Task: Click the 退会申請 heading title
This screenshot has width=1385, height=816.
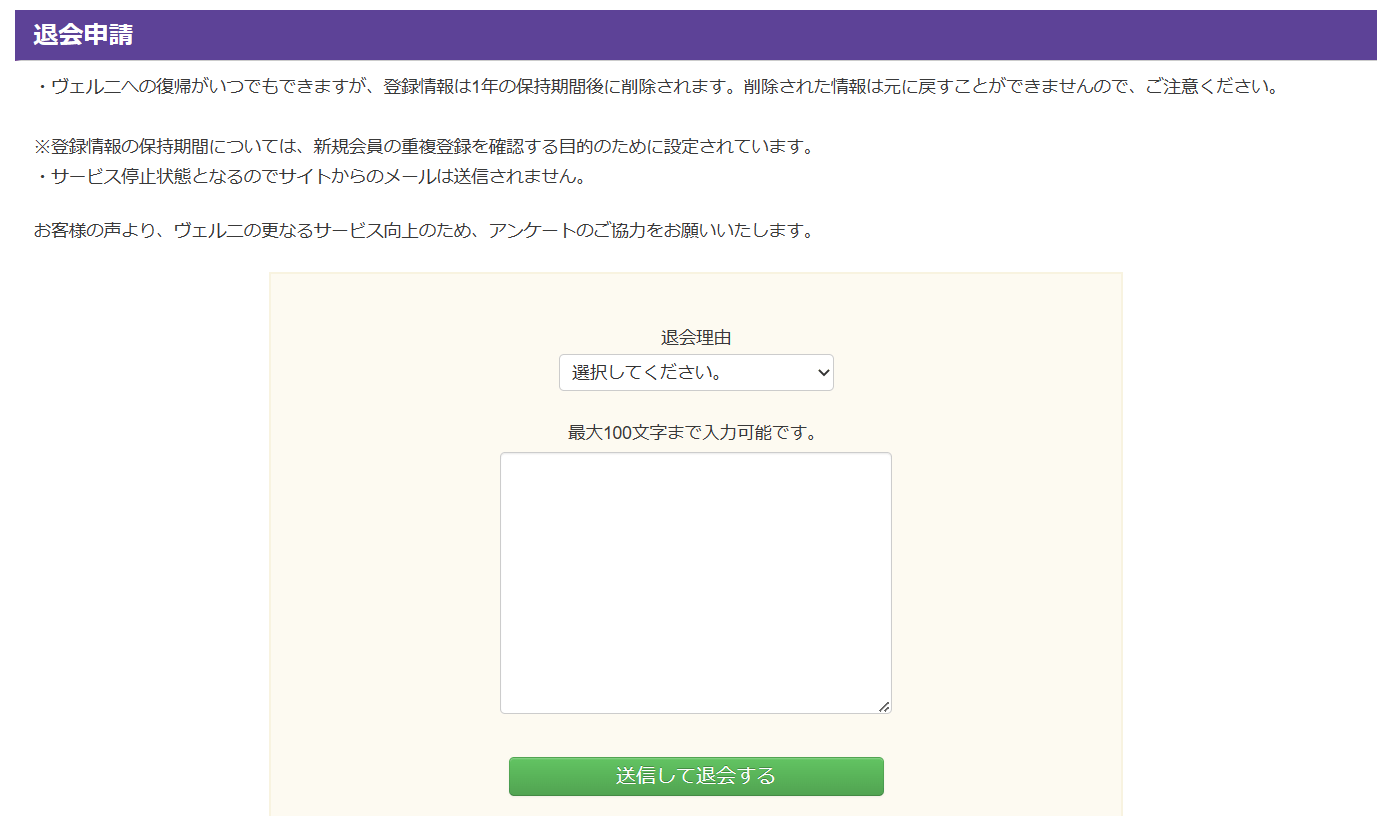Action: click(83, 35)
